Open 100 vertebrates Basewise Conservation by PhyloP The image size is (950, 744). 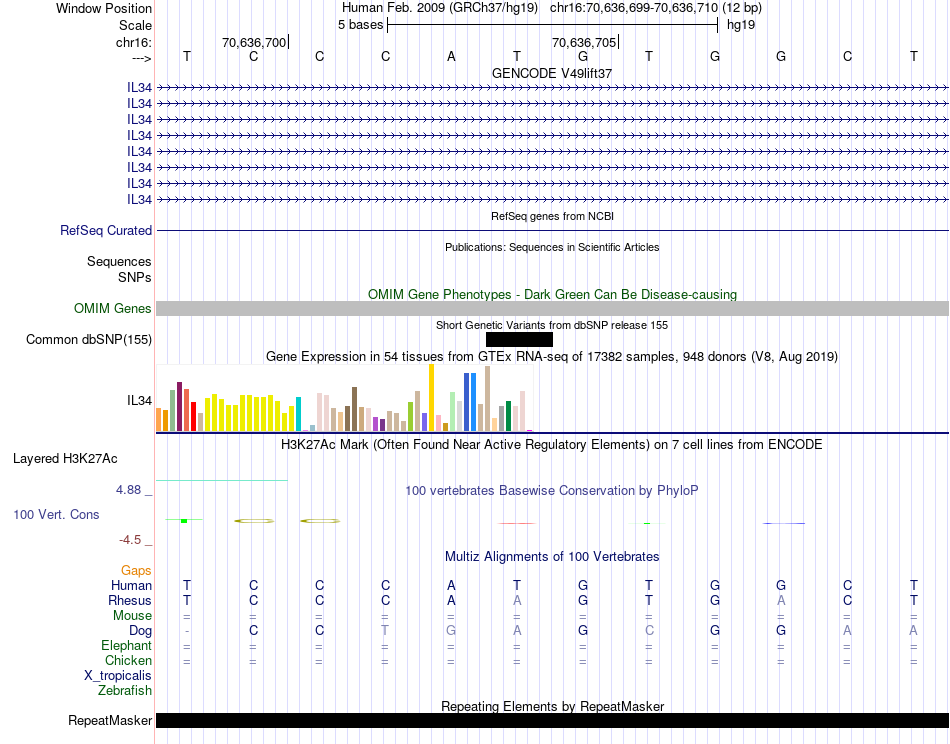552,491
